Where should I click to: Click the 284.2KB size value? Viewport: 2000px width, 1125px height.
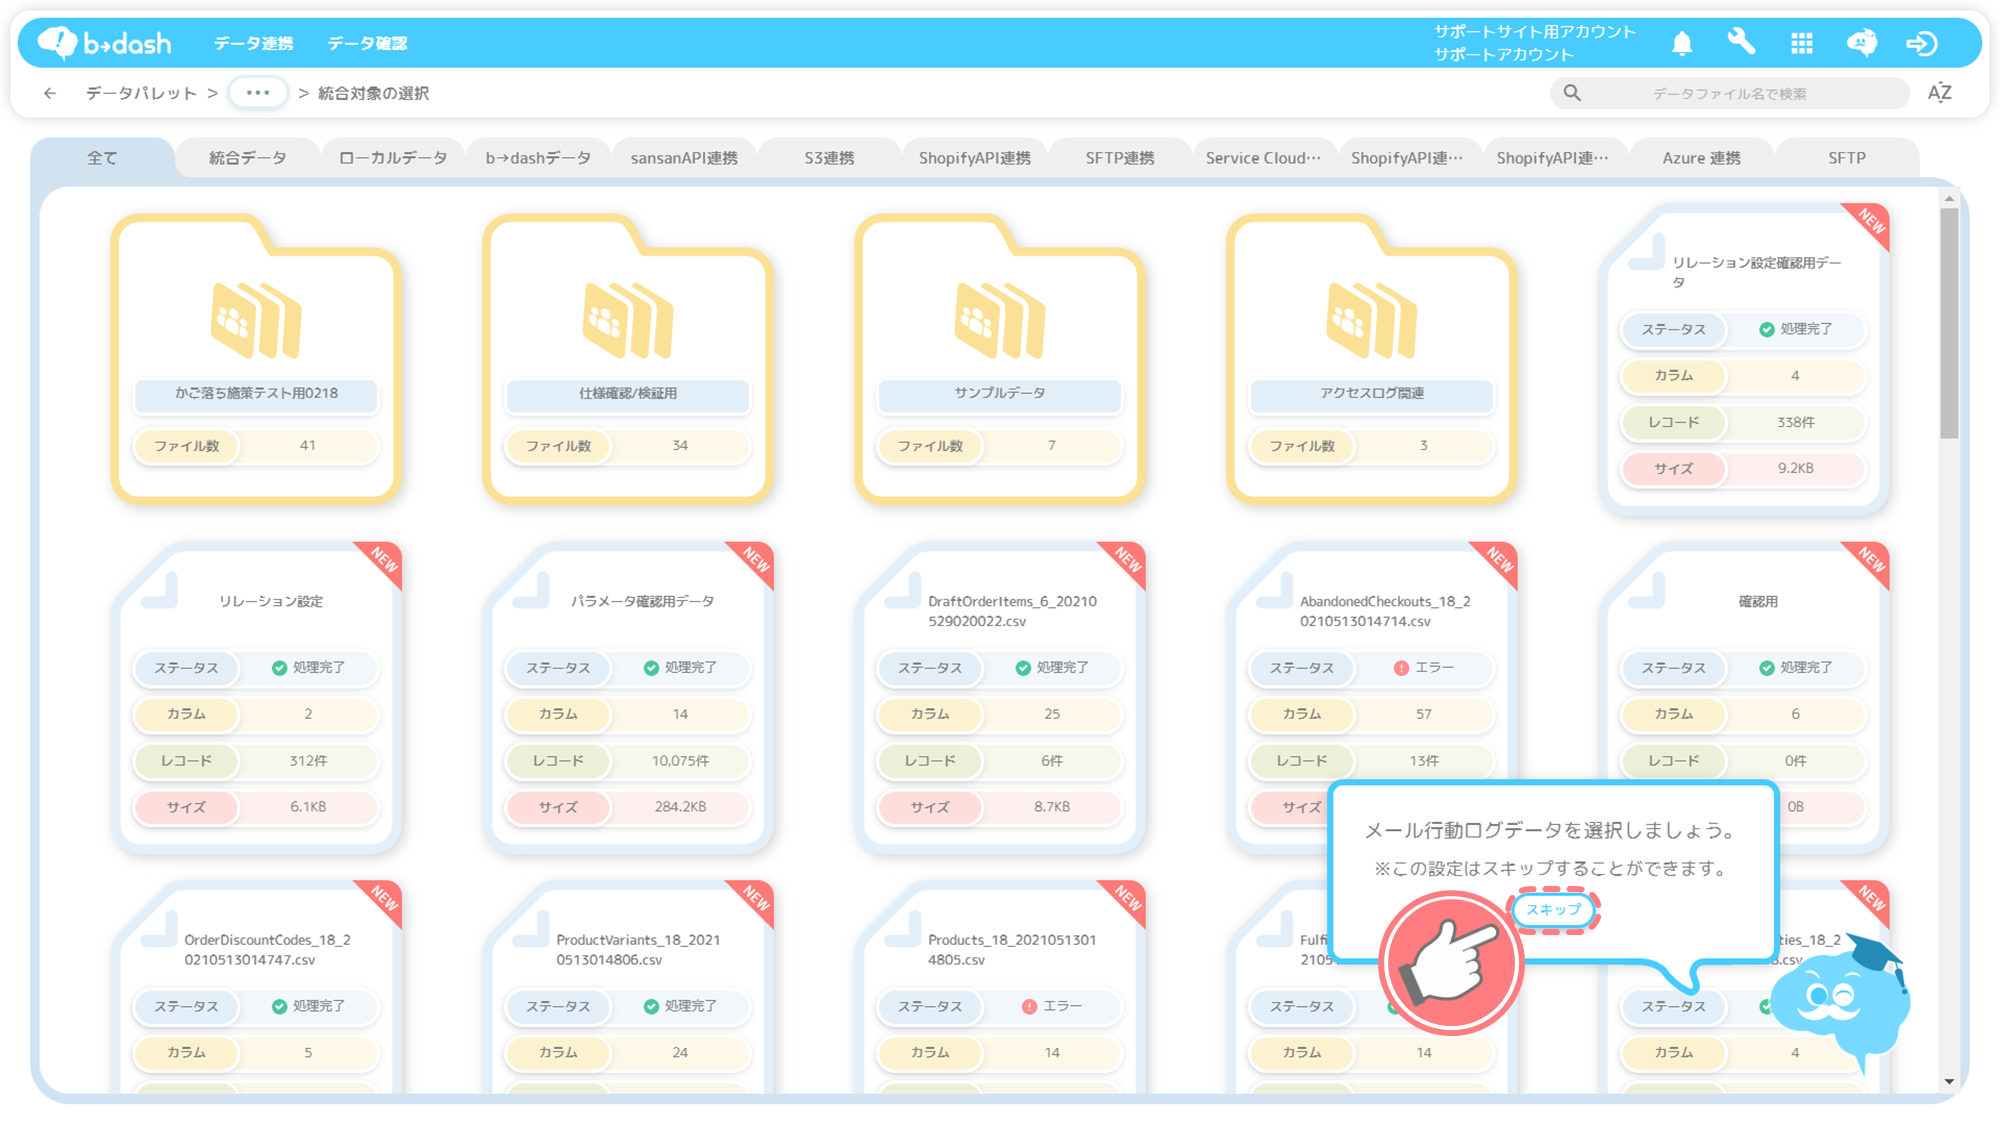point(680,807)
